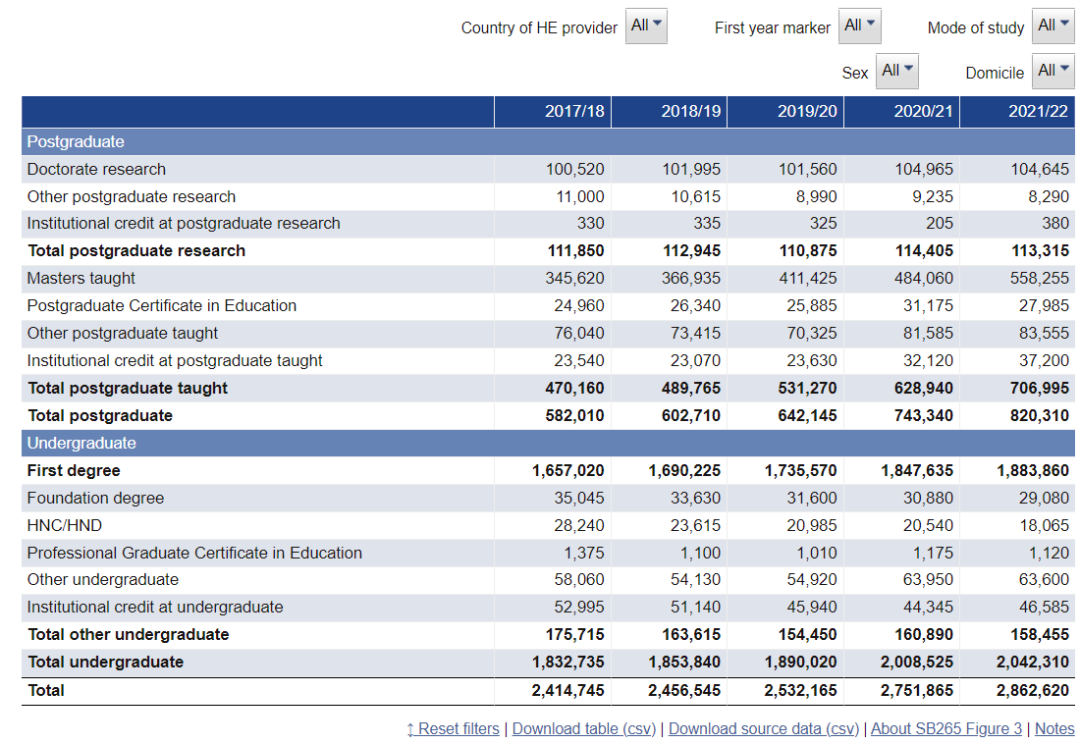Click Total postgraduate taught row label
Viewport: 1080px width, 744px height.
[127, 389]
